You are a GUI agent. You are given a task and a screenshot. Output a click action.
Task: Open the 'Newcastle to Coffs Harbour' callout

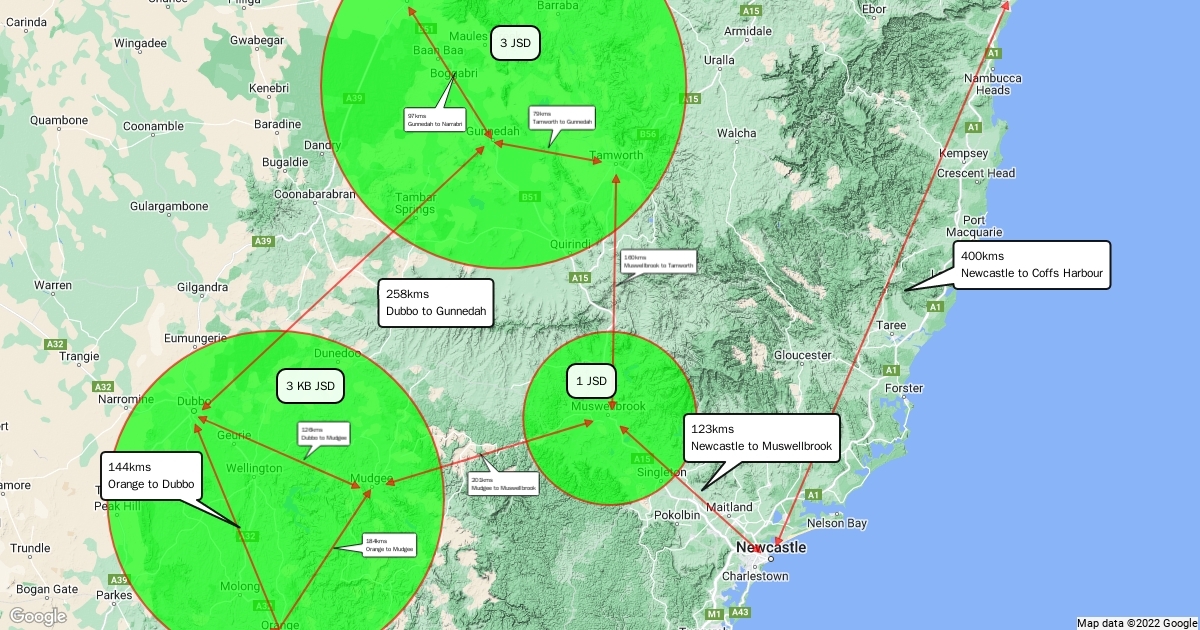coord(1031,265)
